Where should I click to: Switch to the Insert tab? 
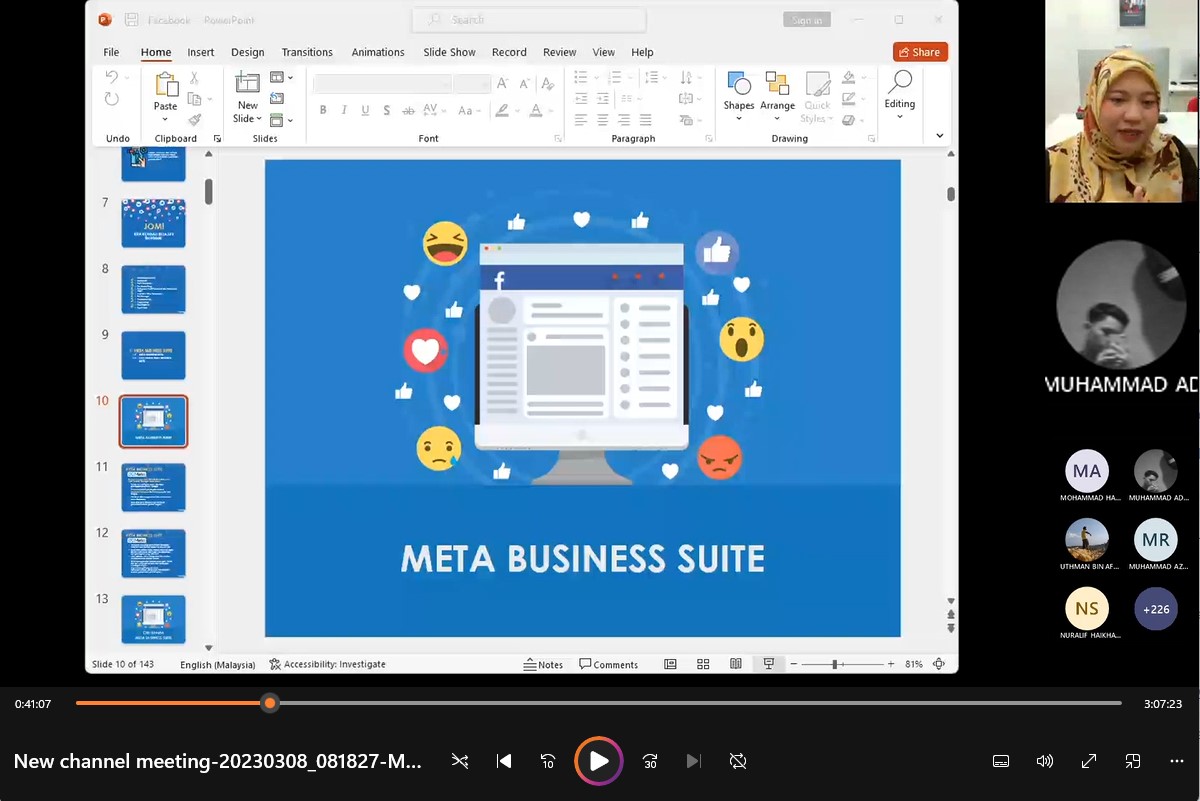tap(200, 52)
